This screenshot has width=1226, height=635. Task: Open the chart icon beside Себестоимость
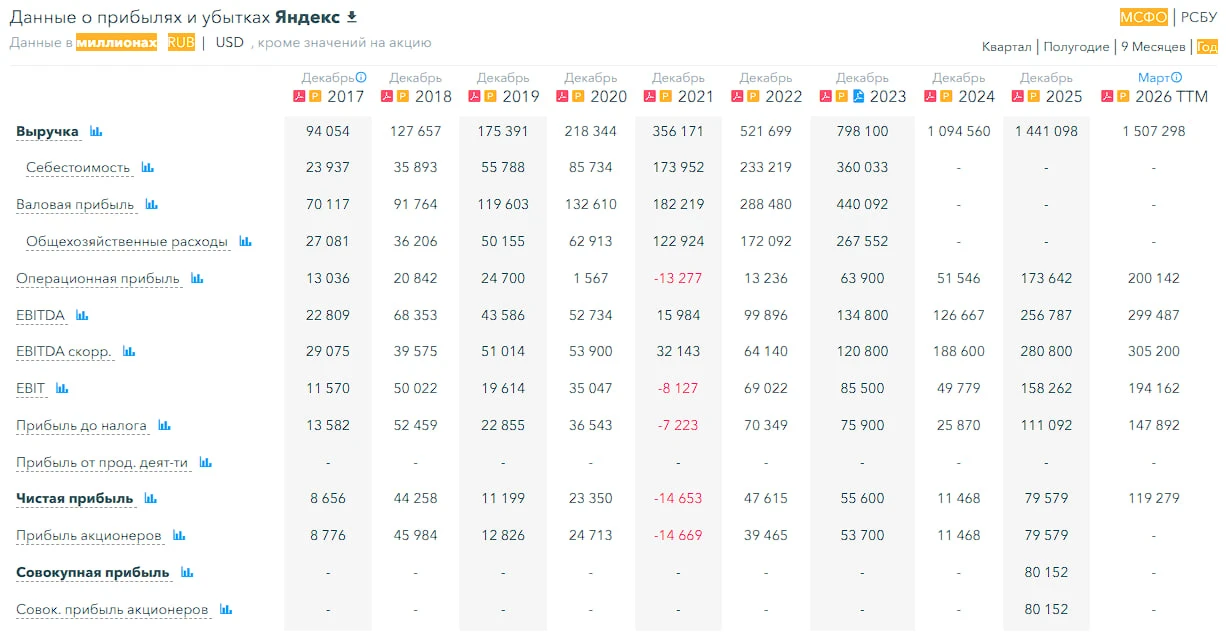[148, 168]
